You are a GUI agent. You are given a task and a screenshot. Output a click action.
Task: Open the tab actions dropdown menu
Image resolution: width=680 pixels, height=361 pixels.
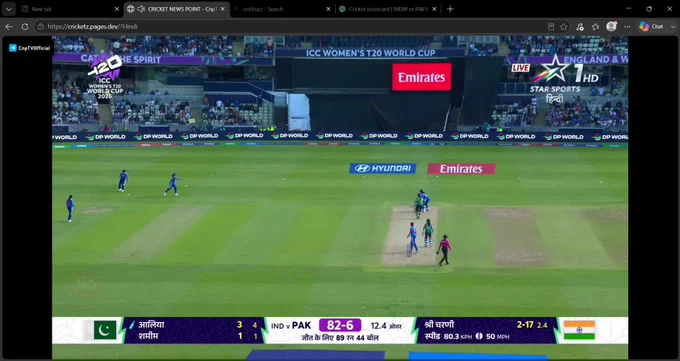(9, 9)
